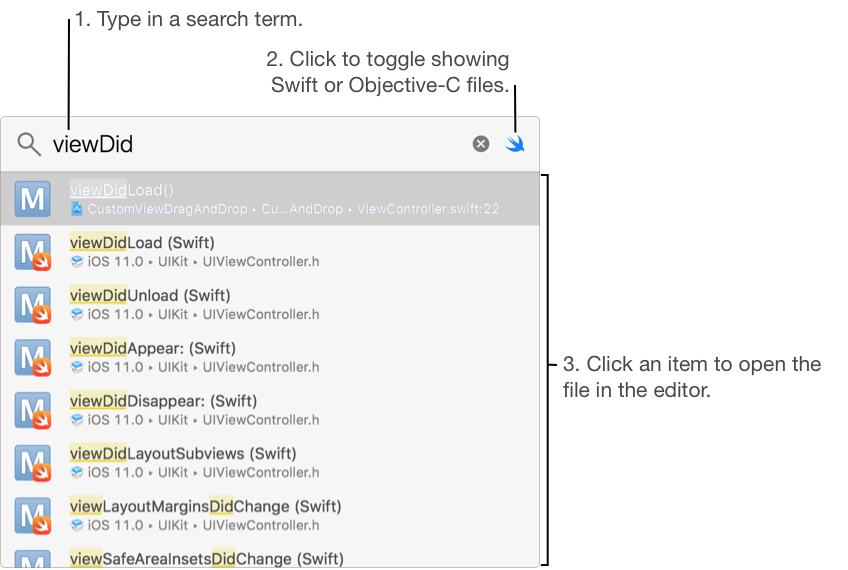Open the viewDidLoad() result in ViewController.swift
Image resolution: width=848 pixels, height=570 pixels.
[x=270, y=199]
